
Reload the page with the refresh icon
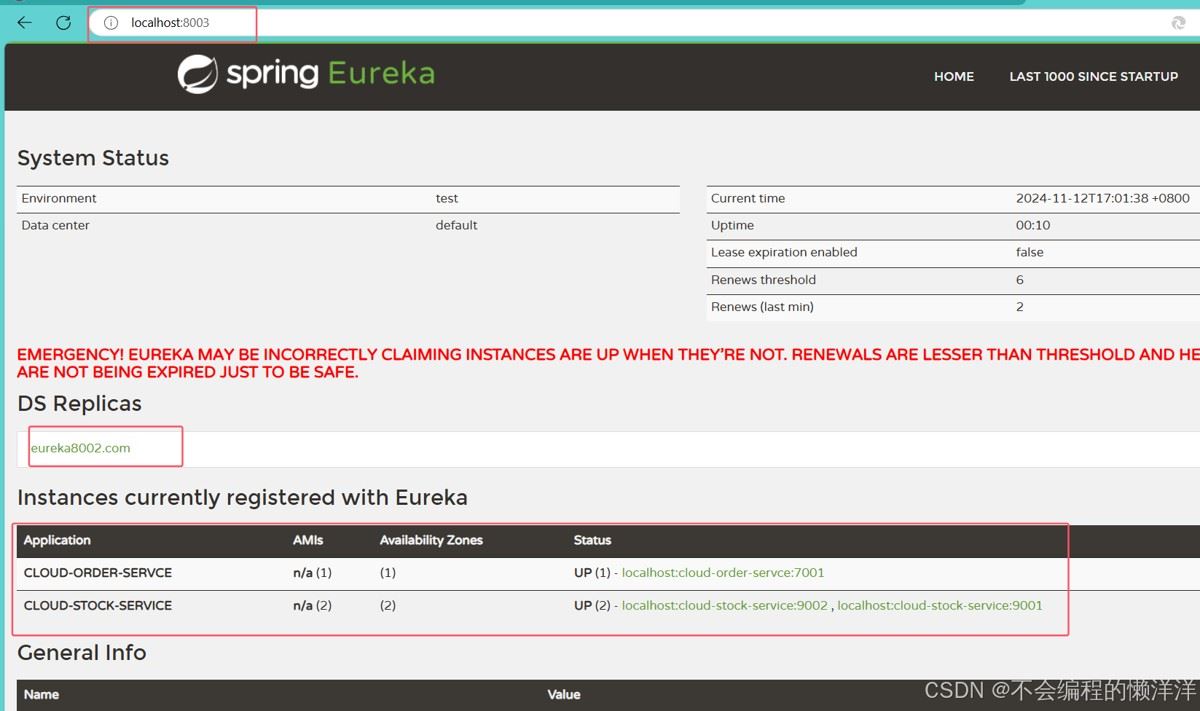tap(63, 22)
